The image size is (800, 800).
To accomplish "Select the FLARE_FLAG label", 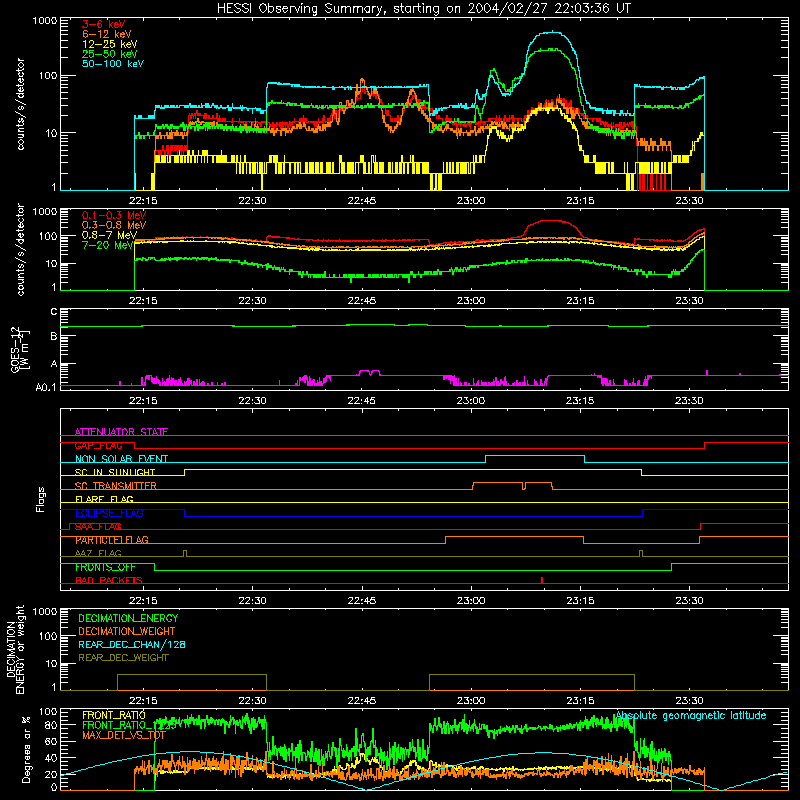I will (104, 499).
